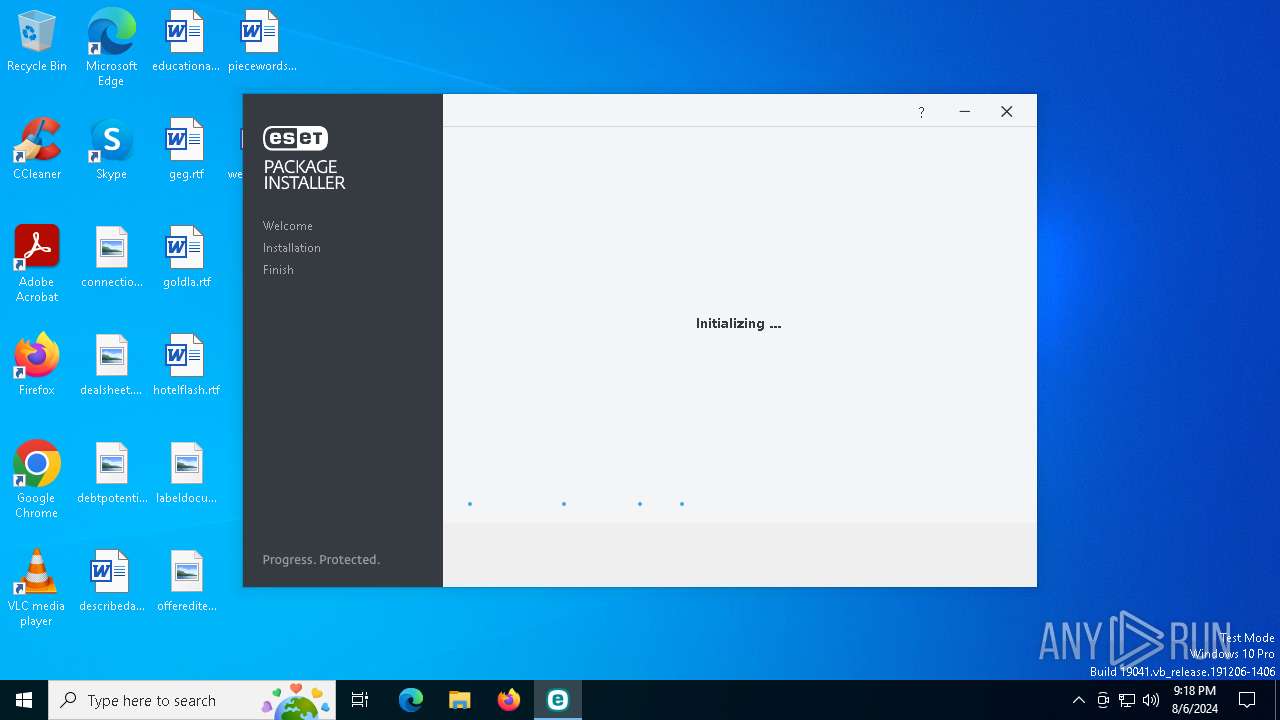The width and height of the screenshot is (1280, 720).
Task: Open the Firefox desktop shortcut
Action: [37, 366]
